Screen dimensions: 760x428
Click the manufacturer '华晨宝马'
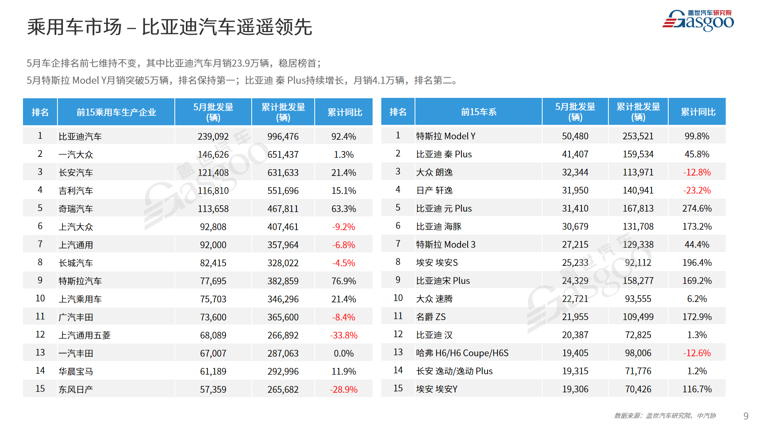[76, 372]
